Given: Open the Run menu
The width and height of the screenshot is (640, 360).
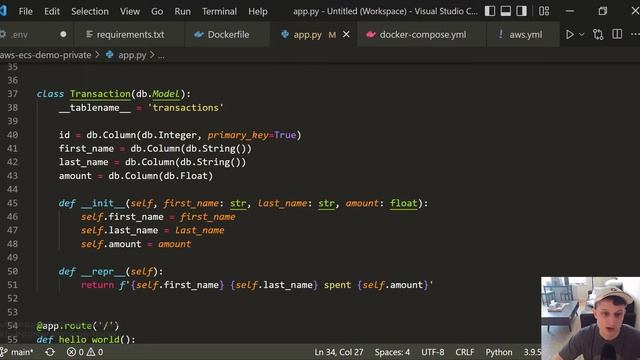Looking at the screenshot, I should tap(182, 11).
